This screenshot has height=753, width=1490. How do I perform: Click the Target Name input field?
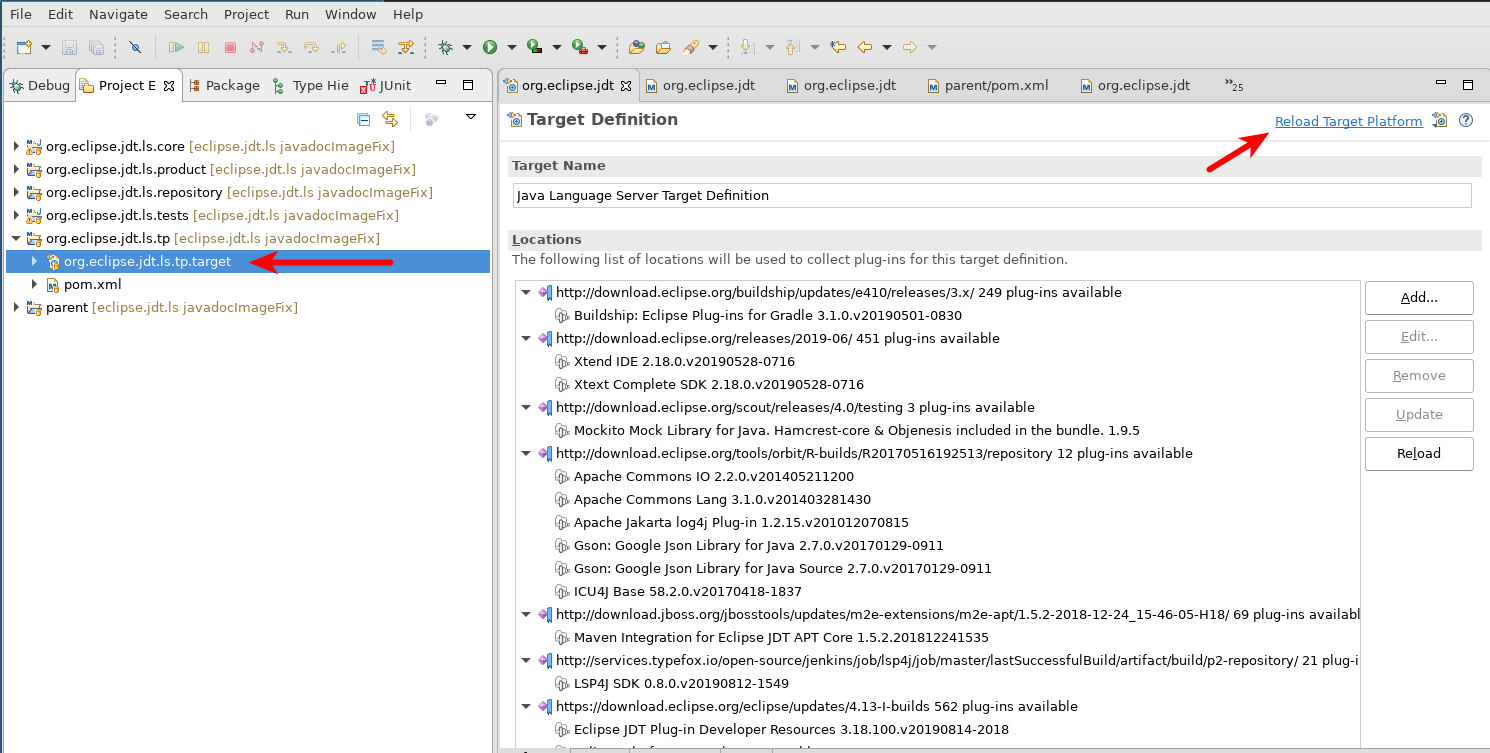[x=992, y=195]
